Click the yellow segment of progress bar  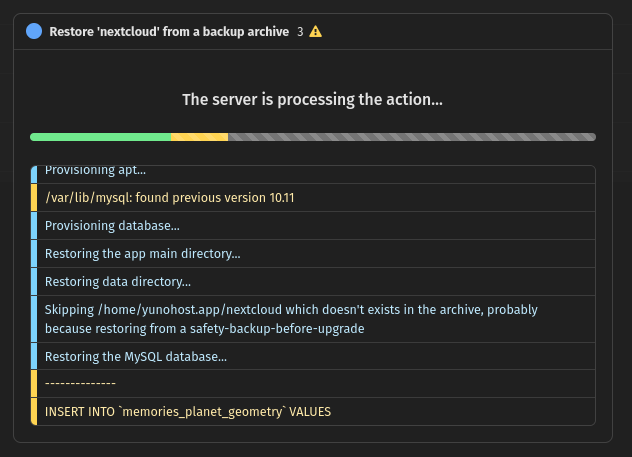tap(199, 137)
